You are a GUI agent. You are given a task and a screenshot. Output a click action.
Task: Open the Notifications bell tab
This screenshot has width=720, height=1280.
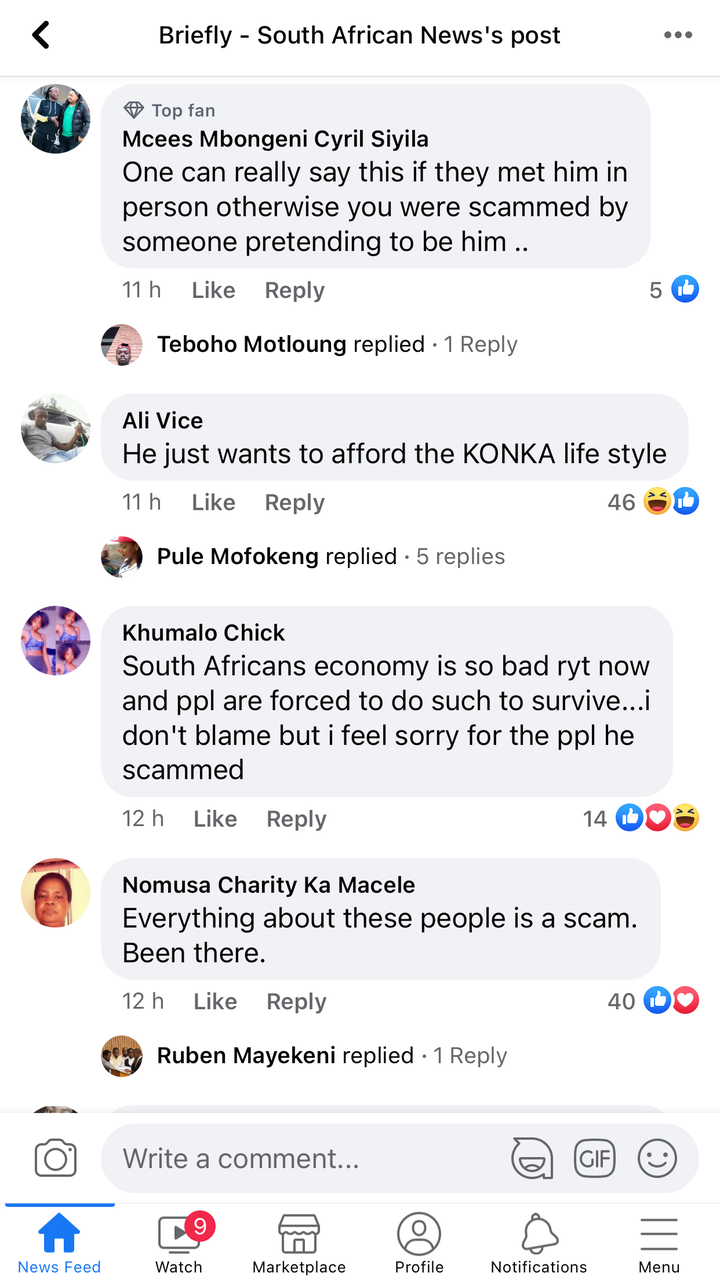click(x=539, y=1243)
